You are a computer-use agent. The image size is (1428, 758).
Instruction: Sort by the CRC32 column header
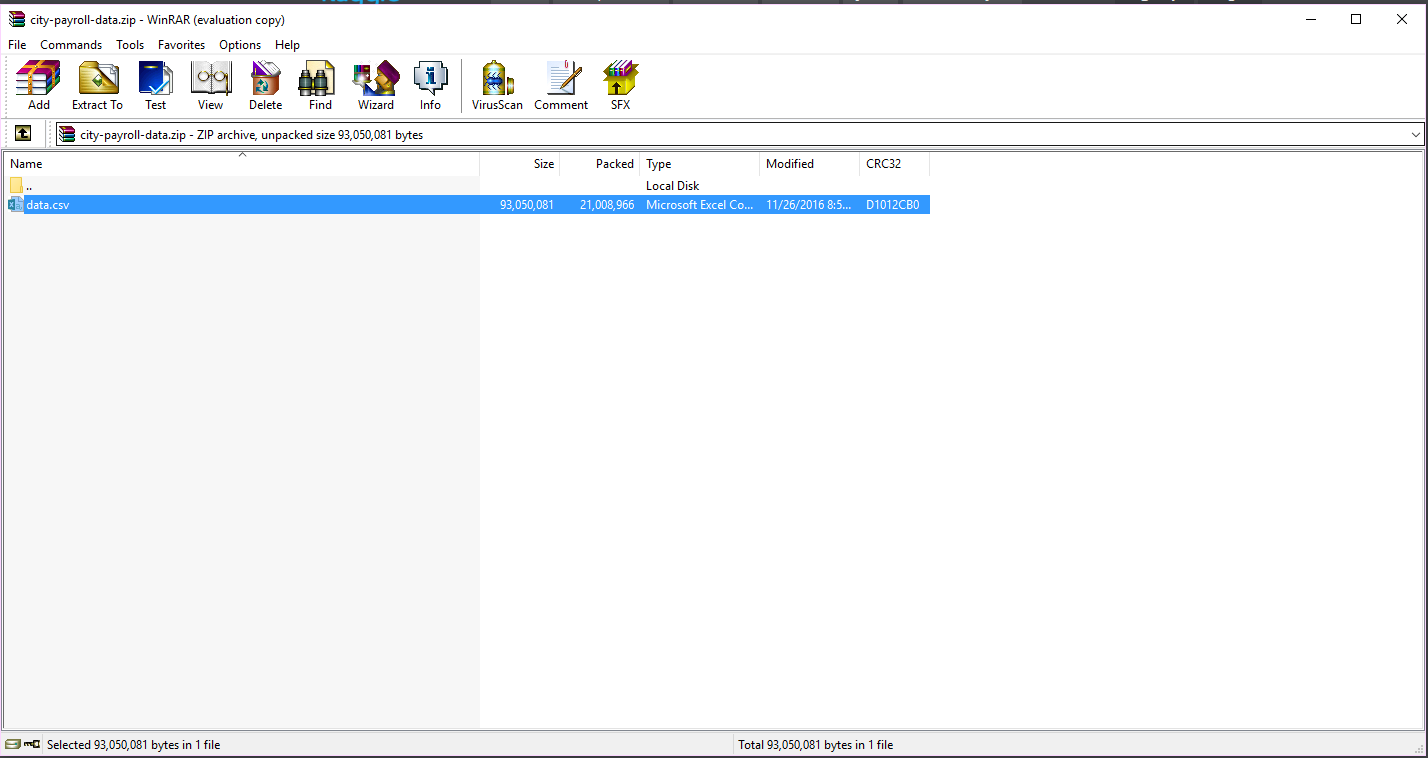[895, 164]
